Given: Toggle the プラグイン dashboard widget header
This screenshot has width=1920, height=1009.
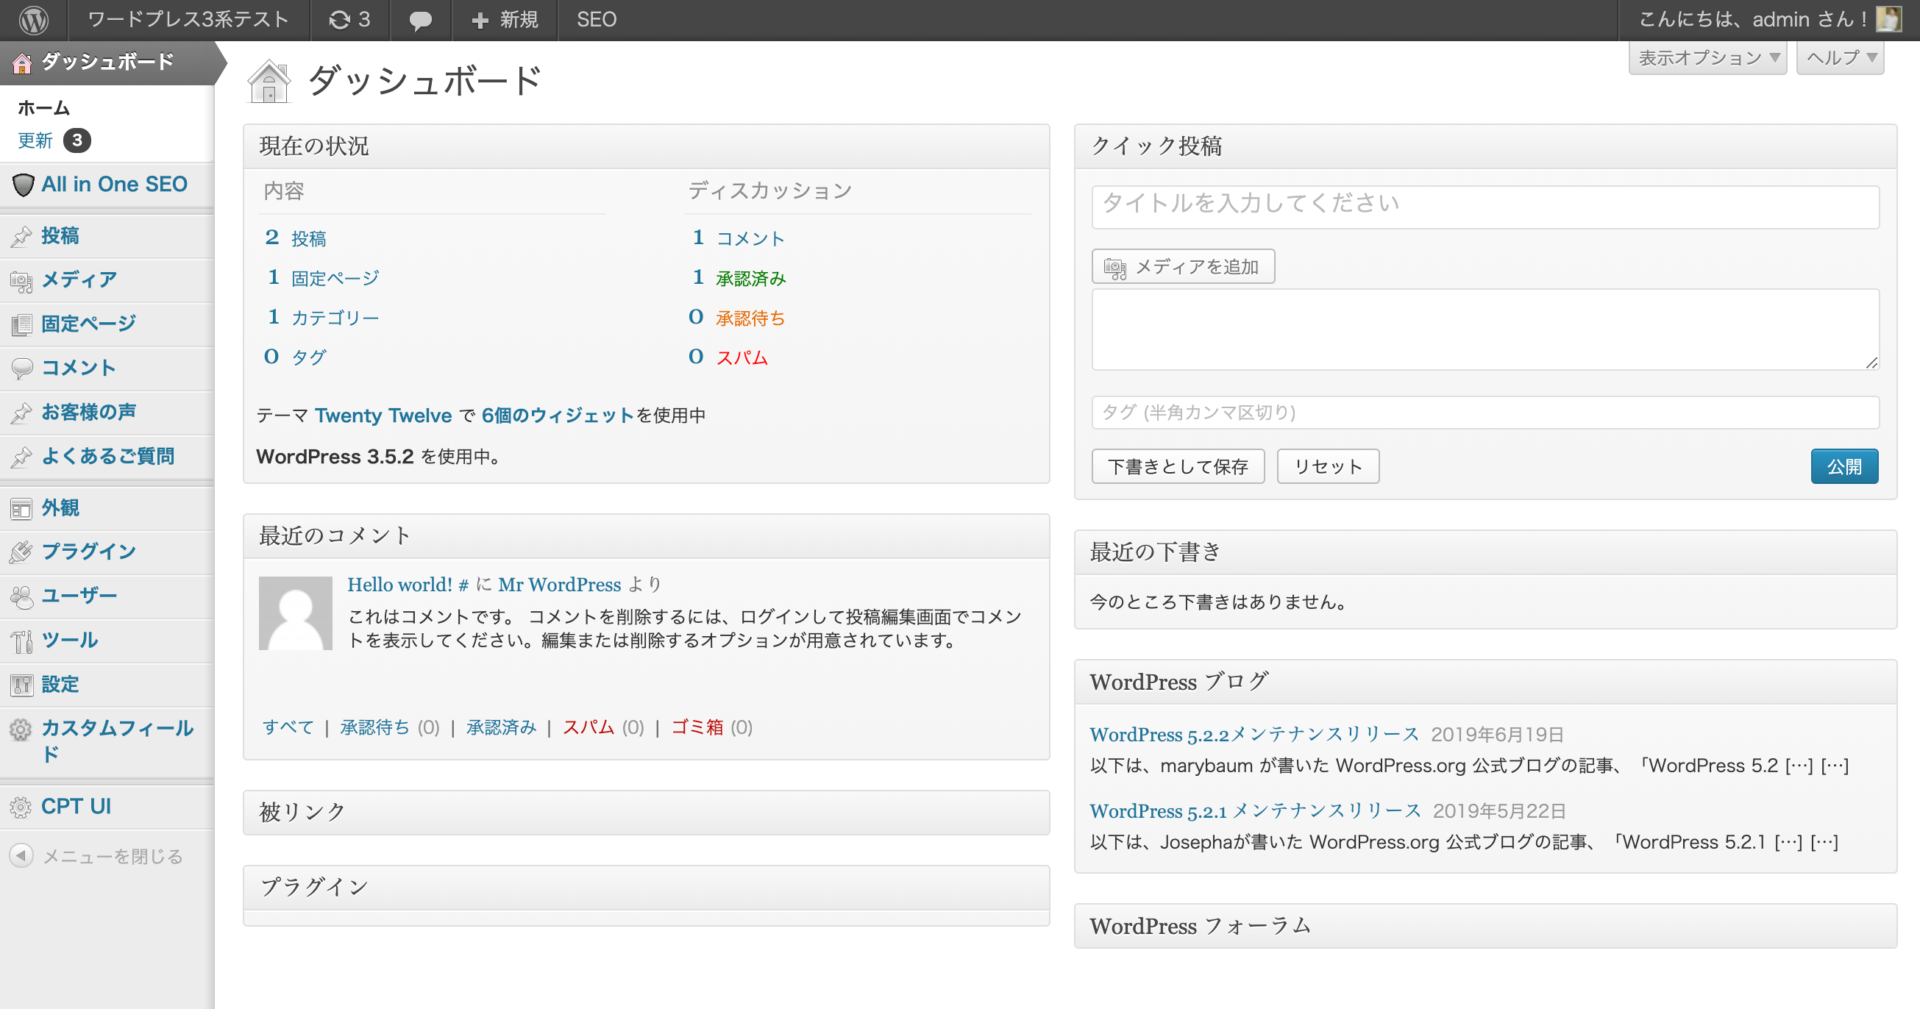Looking at the screenshot, I should (x=646, y=887).
